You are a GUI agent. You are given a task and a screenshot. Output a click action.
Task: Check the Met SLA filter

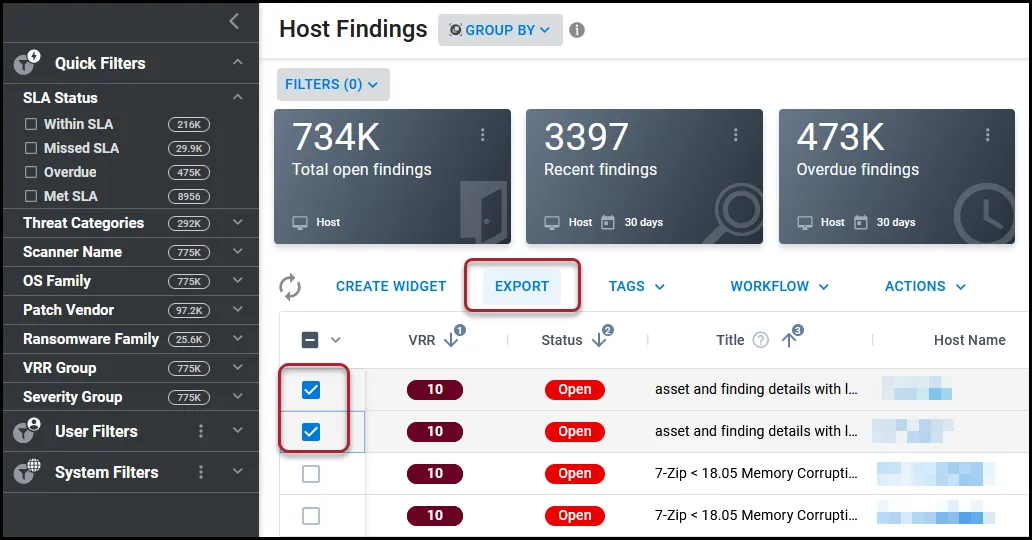pos(30,196)
